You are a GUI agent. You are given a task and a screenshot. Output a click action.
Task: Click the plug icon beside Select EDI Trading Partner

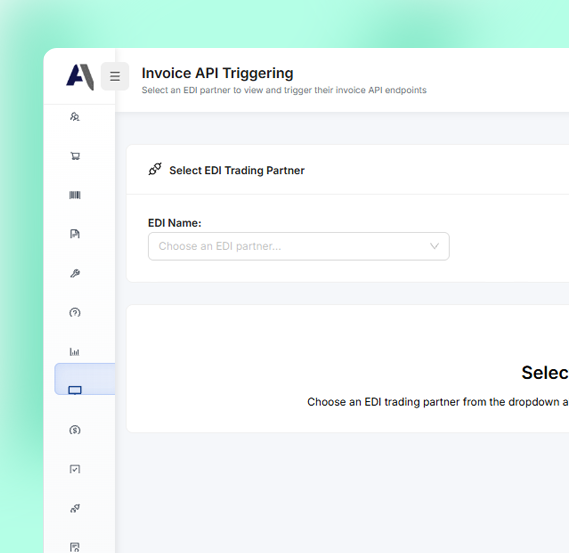point(155,169)
